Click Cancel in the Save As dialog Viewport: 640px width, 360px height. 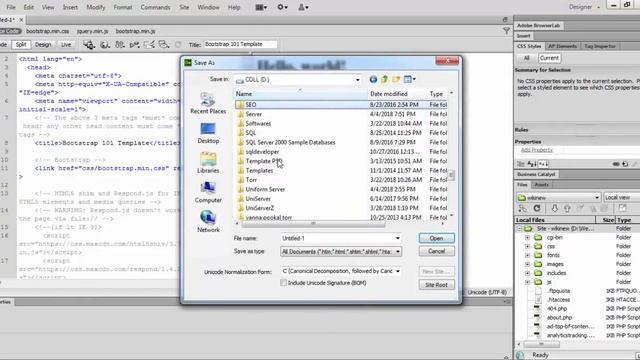click(x=436, y=251)
